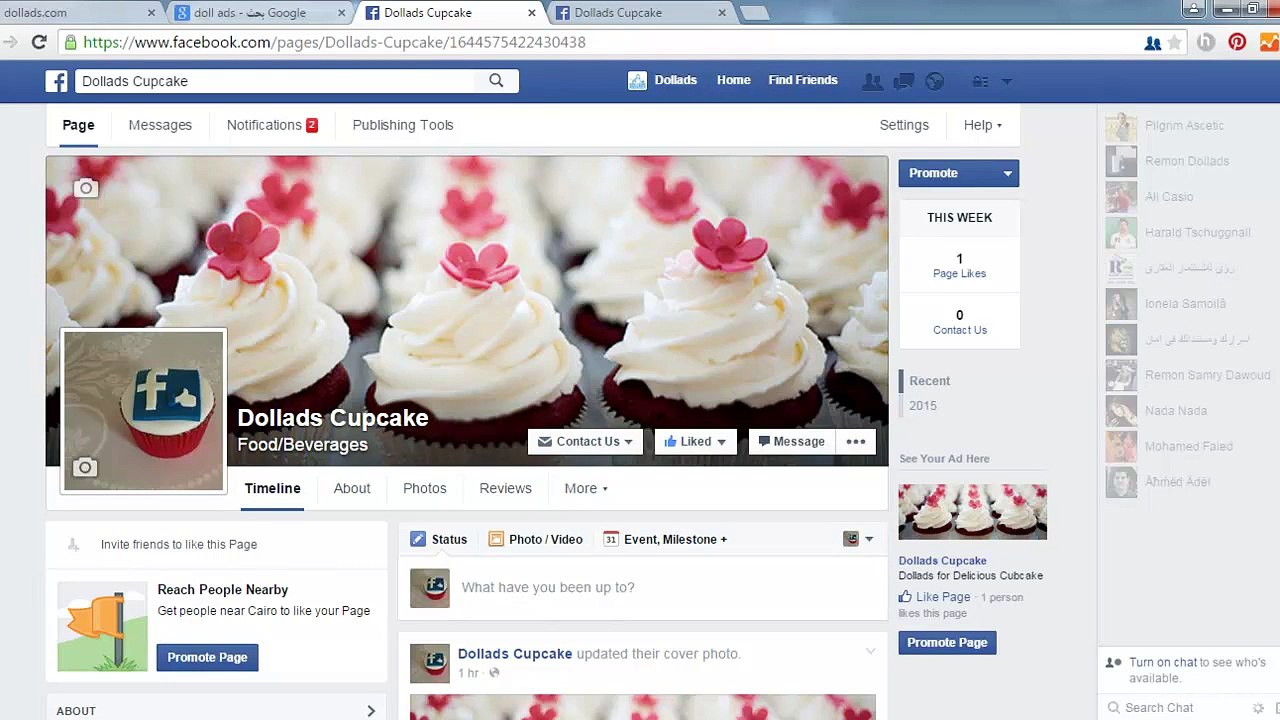Click the Like Page thumbs-up link
Viewport: 1280px width, 720px height.
click(x=935, y=597)
